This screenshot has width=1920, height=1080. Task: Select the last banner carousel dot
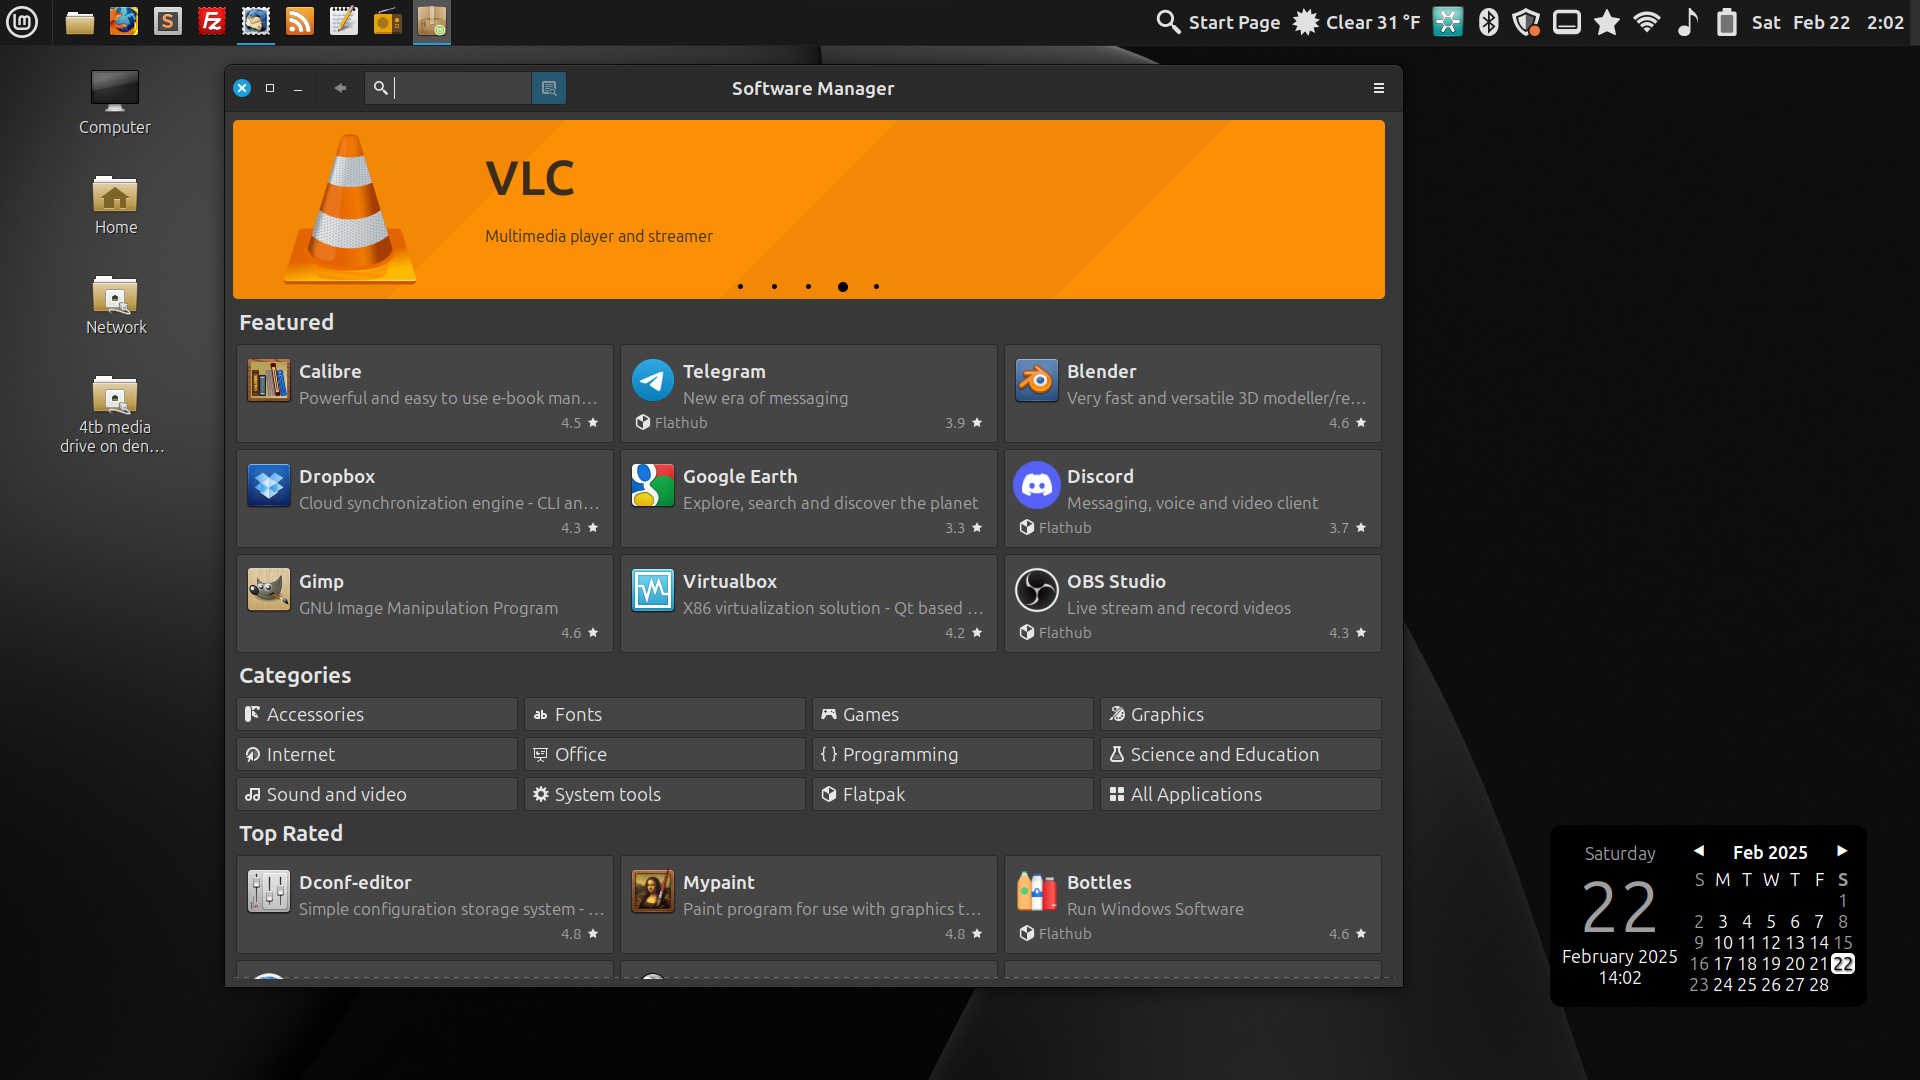pos(877,287)
